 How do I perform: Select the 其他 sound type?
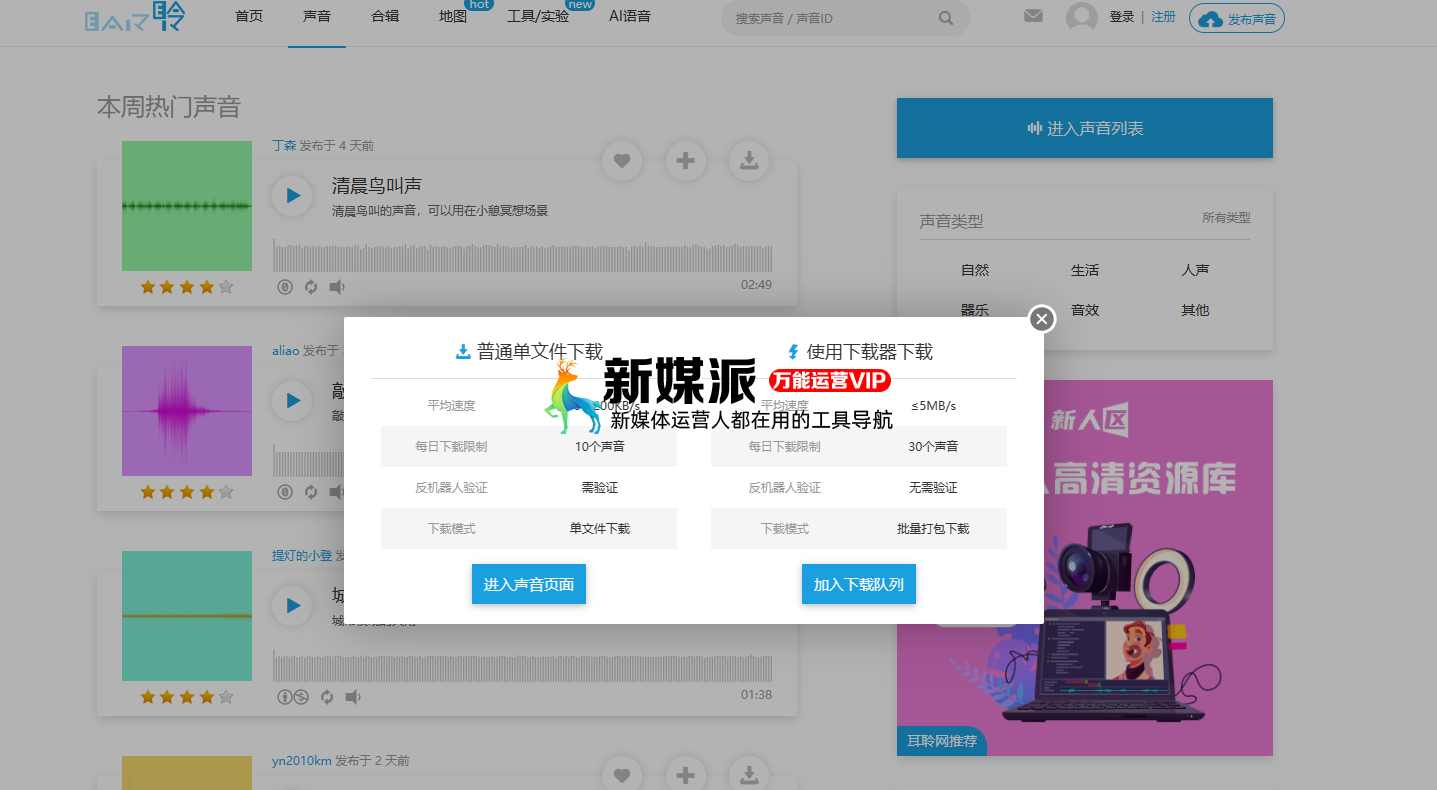pyautogui.click(x=1195, y=310)
